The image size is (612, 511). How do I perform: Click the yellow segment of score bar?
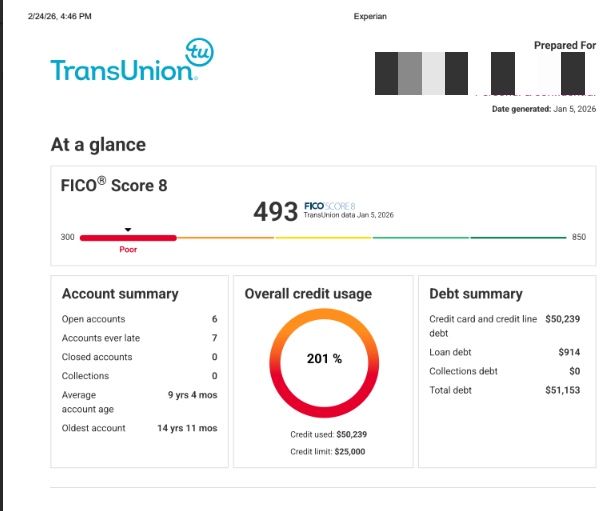pyautogui.click(x=323, y=237)
